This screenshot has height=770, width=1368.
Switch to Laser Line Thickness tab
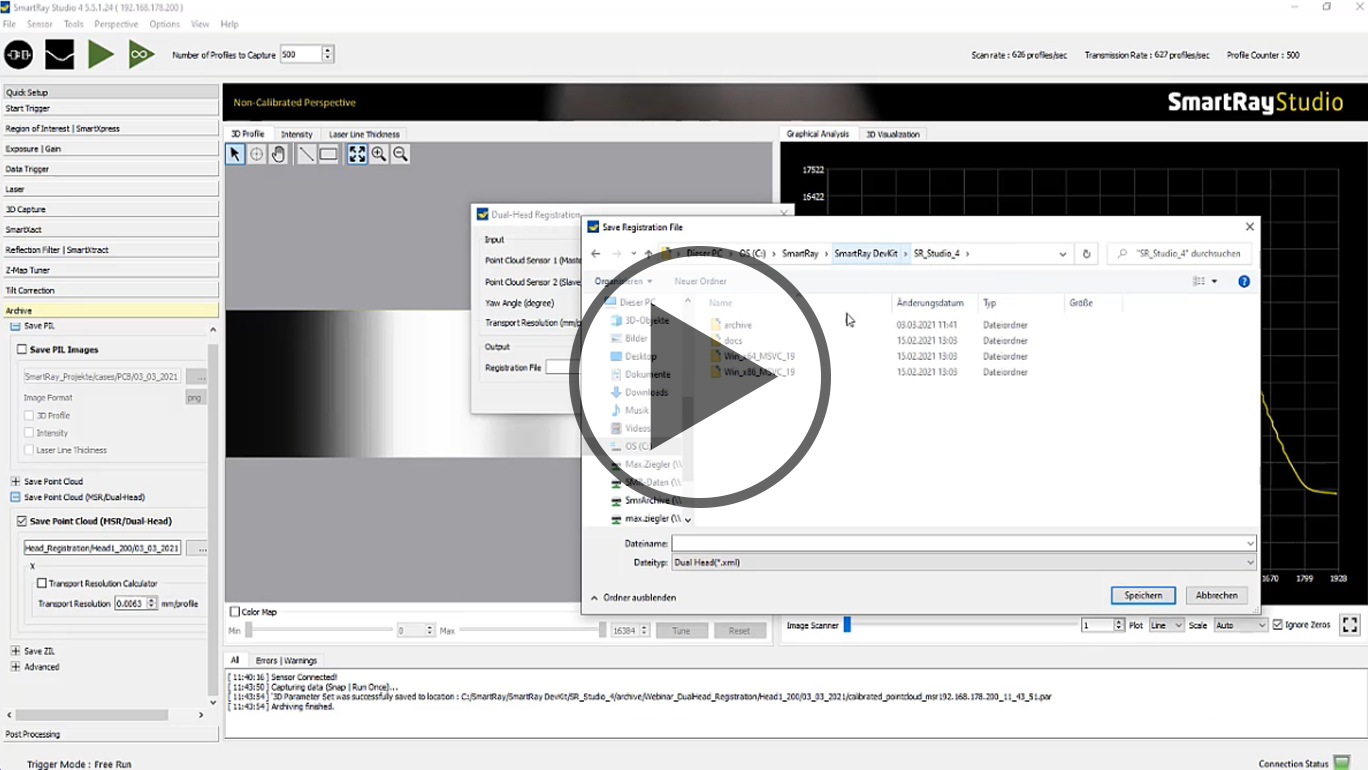click(364, 134)
